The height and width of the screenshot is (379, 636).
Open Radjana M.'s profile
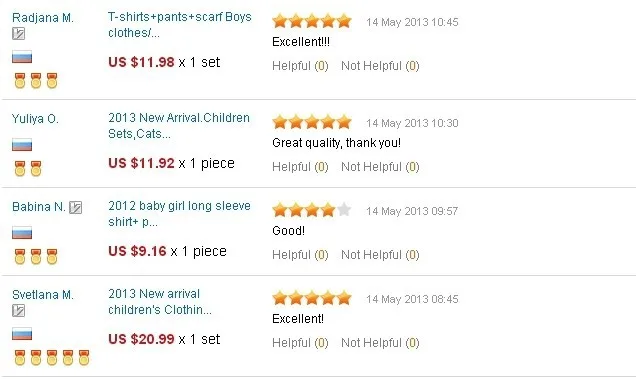43,18
